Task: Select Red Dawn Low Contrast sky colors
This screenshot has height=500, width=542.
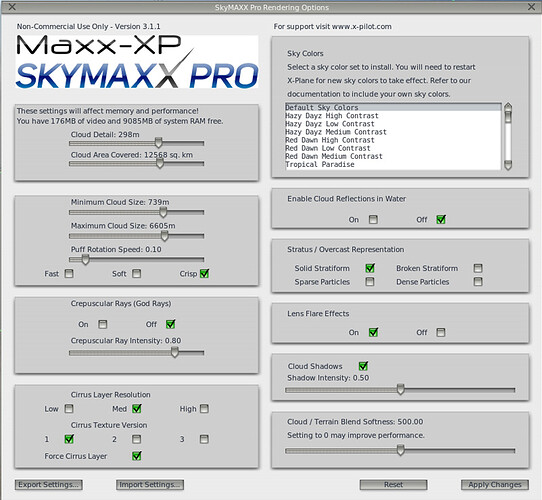Action: (393, 148)
